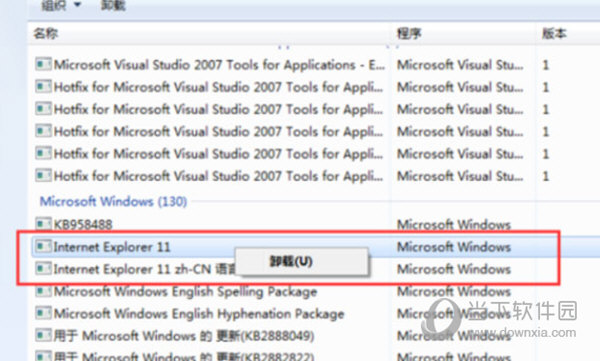Click the 卸载 toolbar button
This screenshot has width=600, height=361.
113,5
